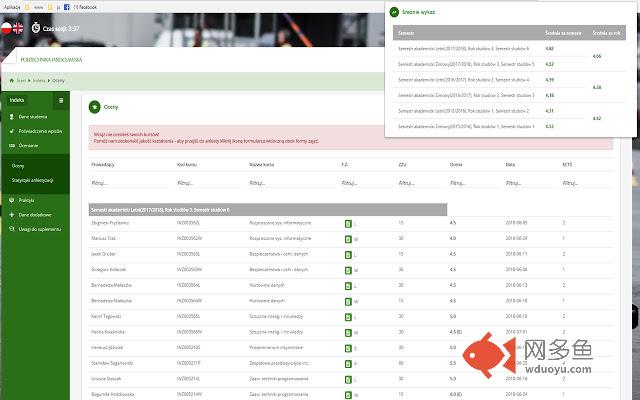The height and width of the screenshot is (400, 640).
Task: Click the Oceniane sidebar icon
Action: click(x=11, y=145)
